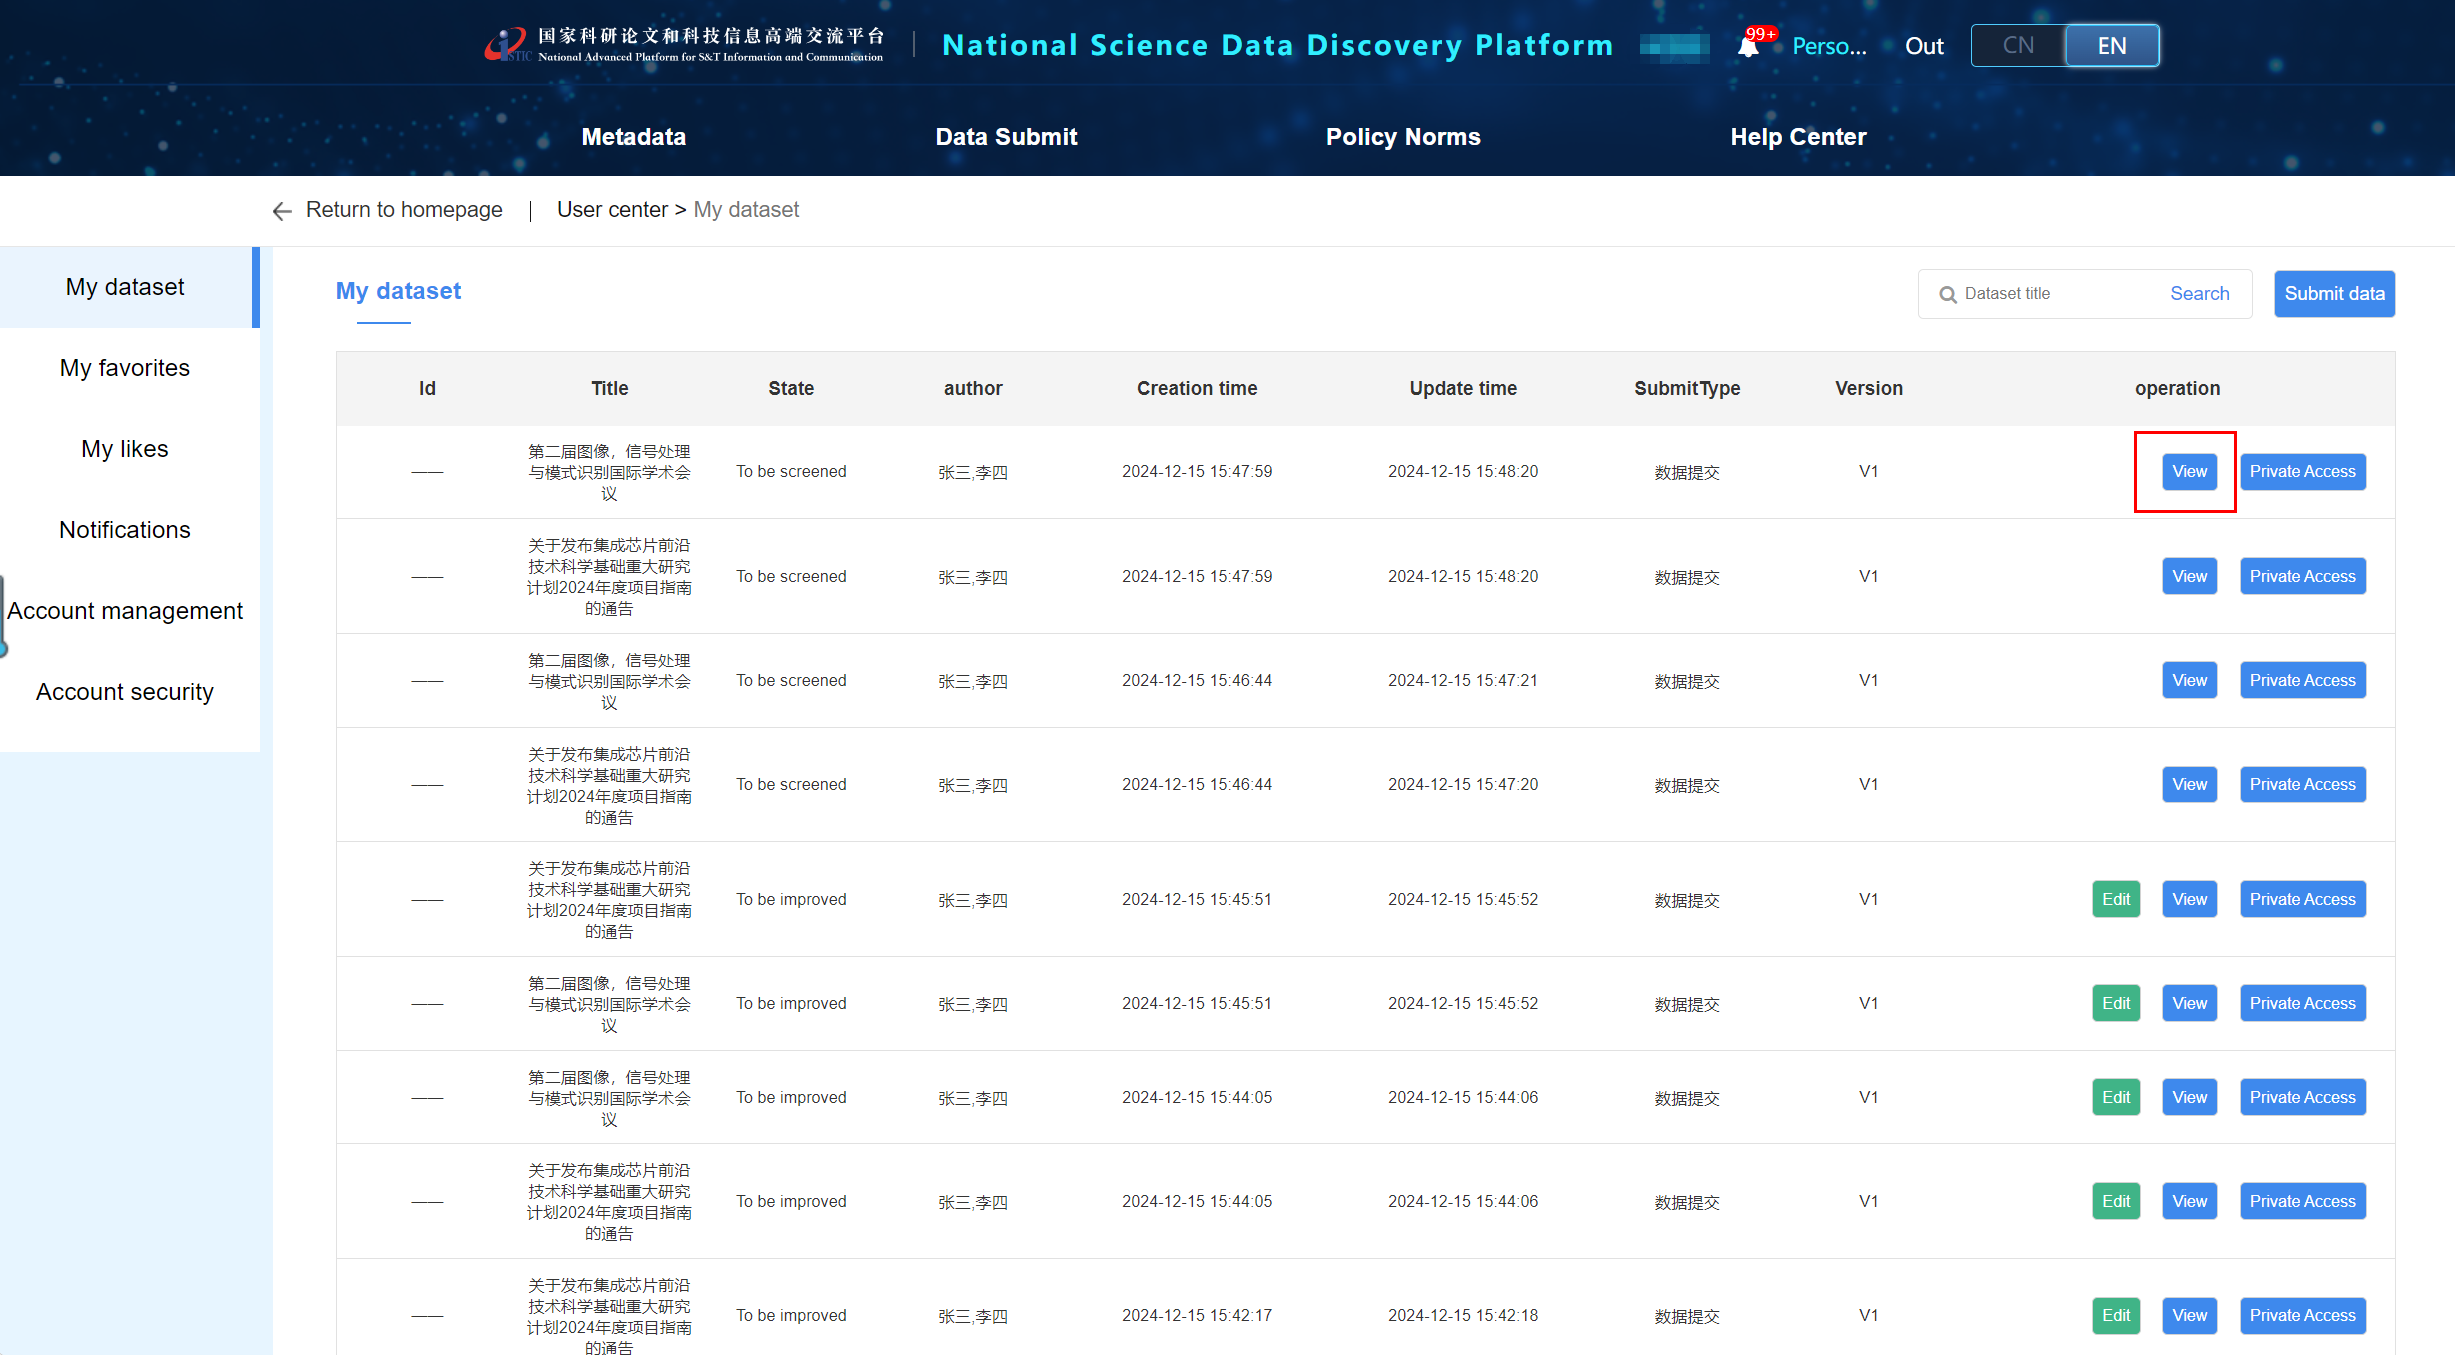Open the Perso... user menu
The width and height of the screenshot is (2455, 1355).
(1828, 46)
